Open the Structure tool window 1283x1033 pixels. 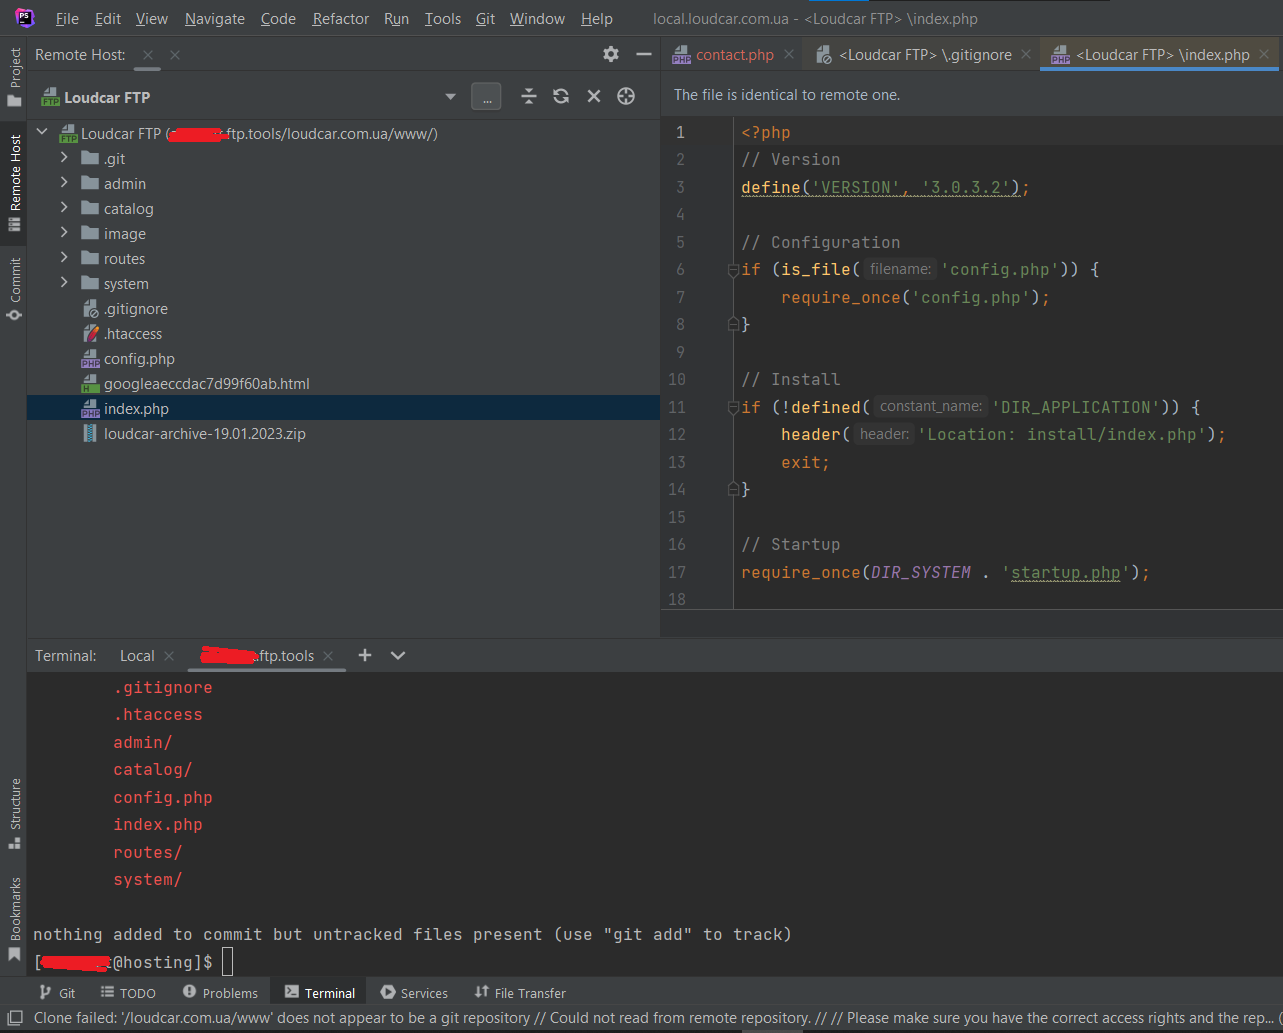14,813
